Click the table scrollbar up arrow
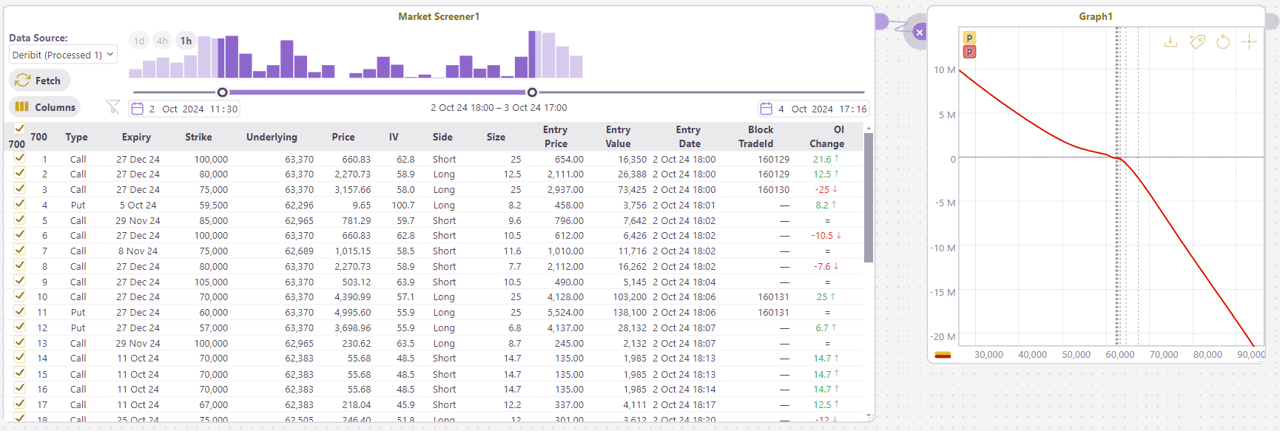 869,128
